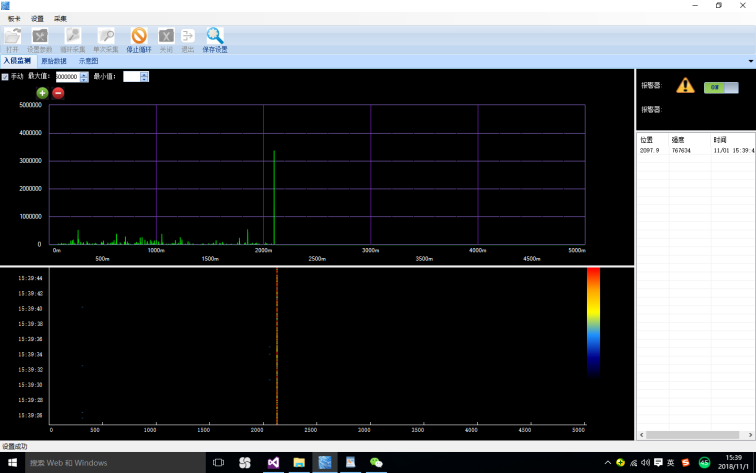Click the 打开 open folder icon
The height and width of the screenshot is (473, 756).
coord(12,36)
